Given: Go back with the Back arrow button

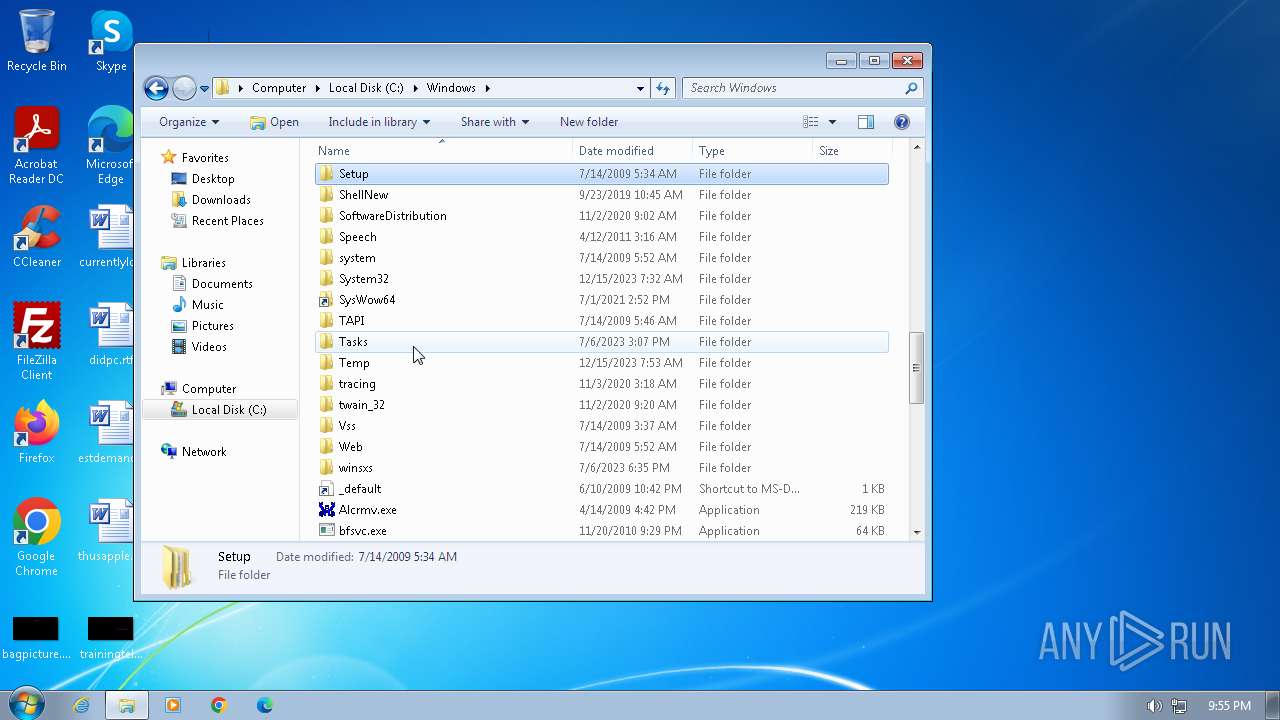Looking at the screenshot, I should (x=156, y=88).
